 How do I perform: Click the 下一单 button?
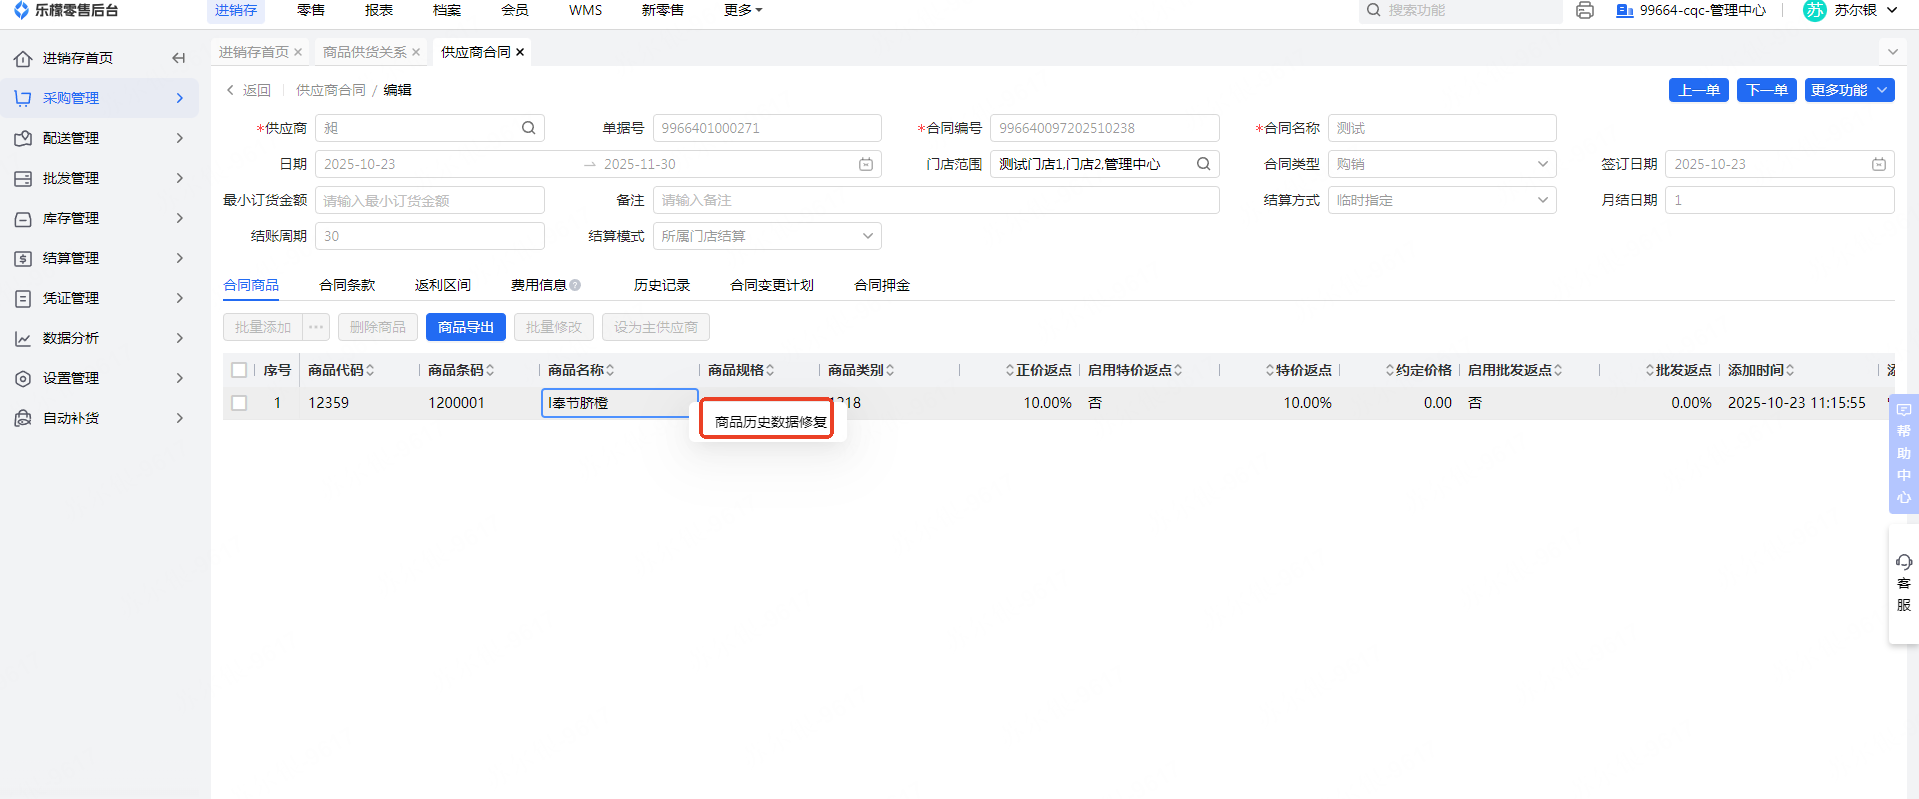(1767, 90)
